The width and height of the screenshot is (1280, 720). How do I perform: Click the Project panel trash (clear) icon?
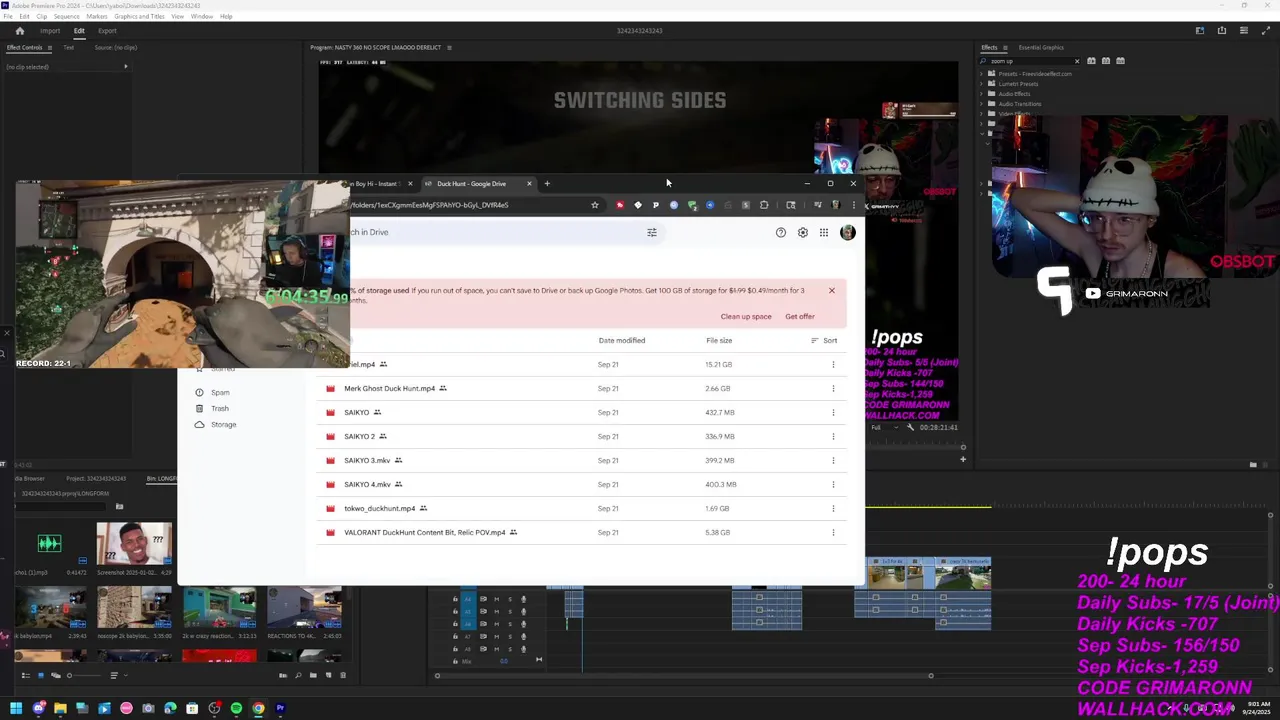[x=343, y=675]
